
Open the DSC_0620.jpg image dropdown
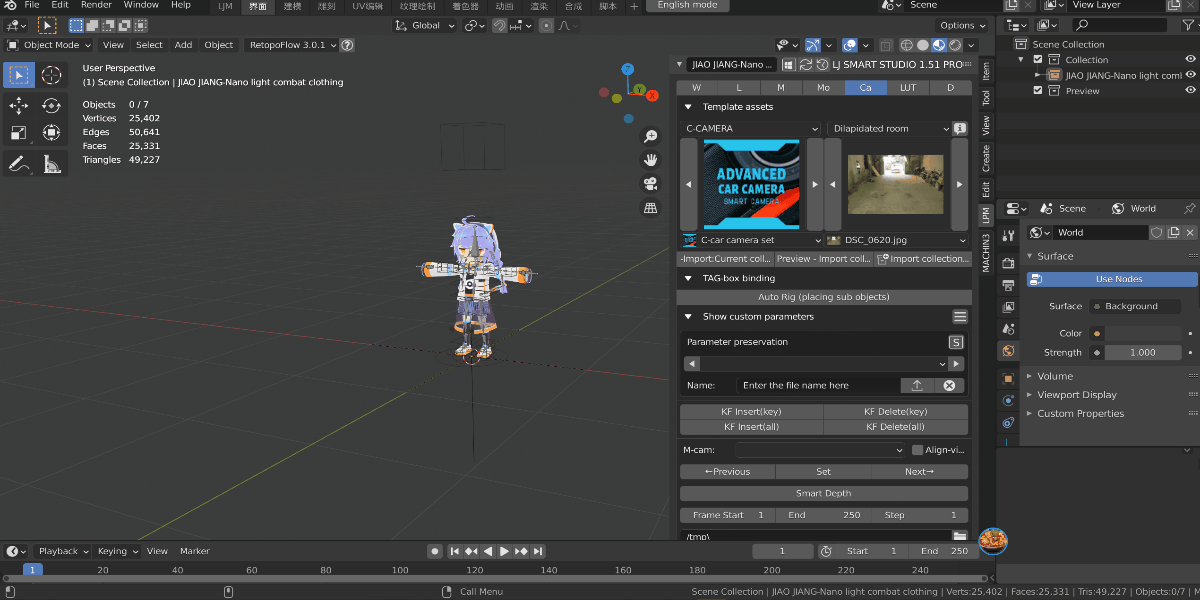click(897, 241)
